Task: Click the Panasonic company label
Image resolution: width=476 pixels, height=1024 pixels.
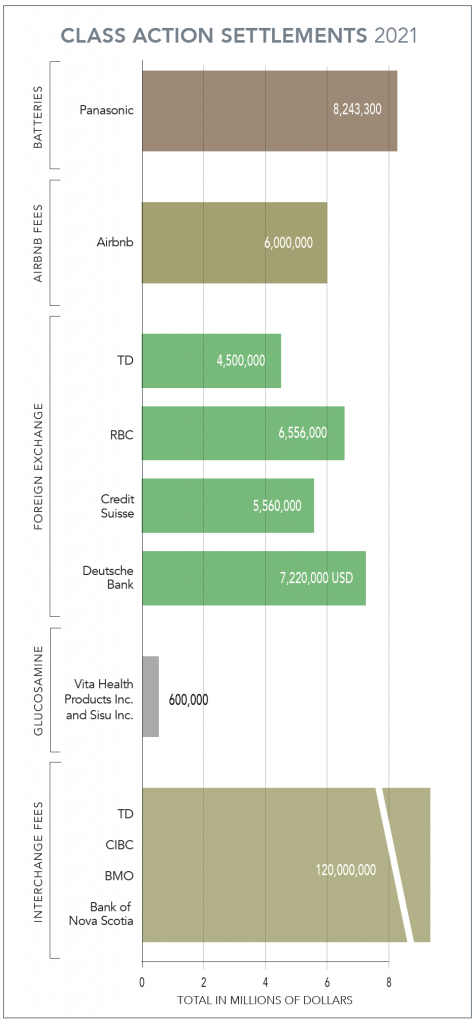Action: (106, 110)
